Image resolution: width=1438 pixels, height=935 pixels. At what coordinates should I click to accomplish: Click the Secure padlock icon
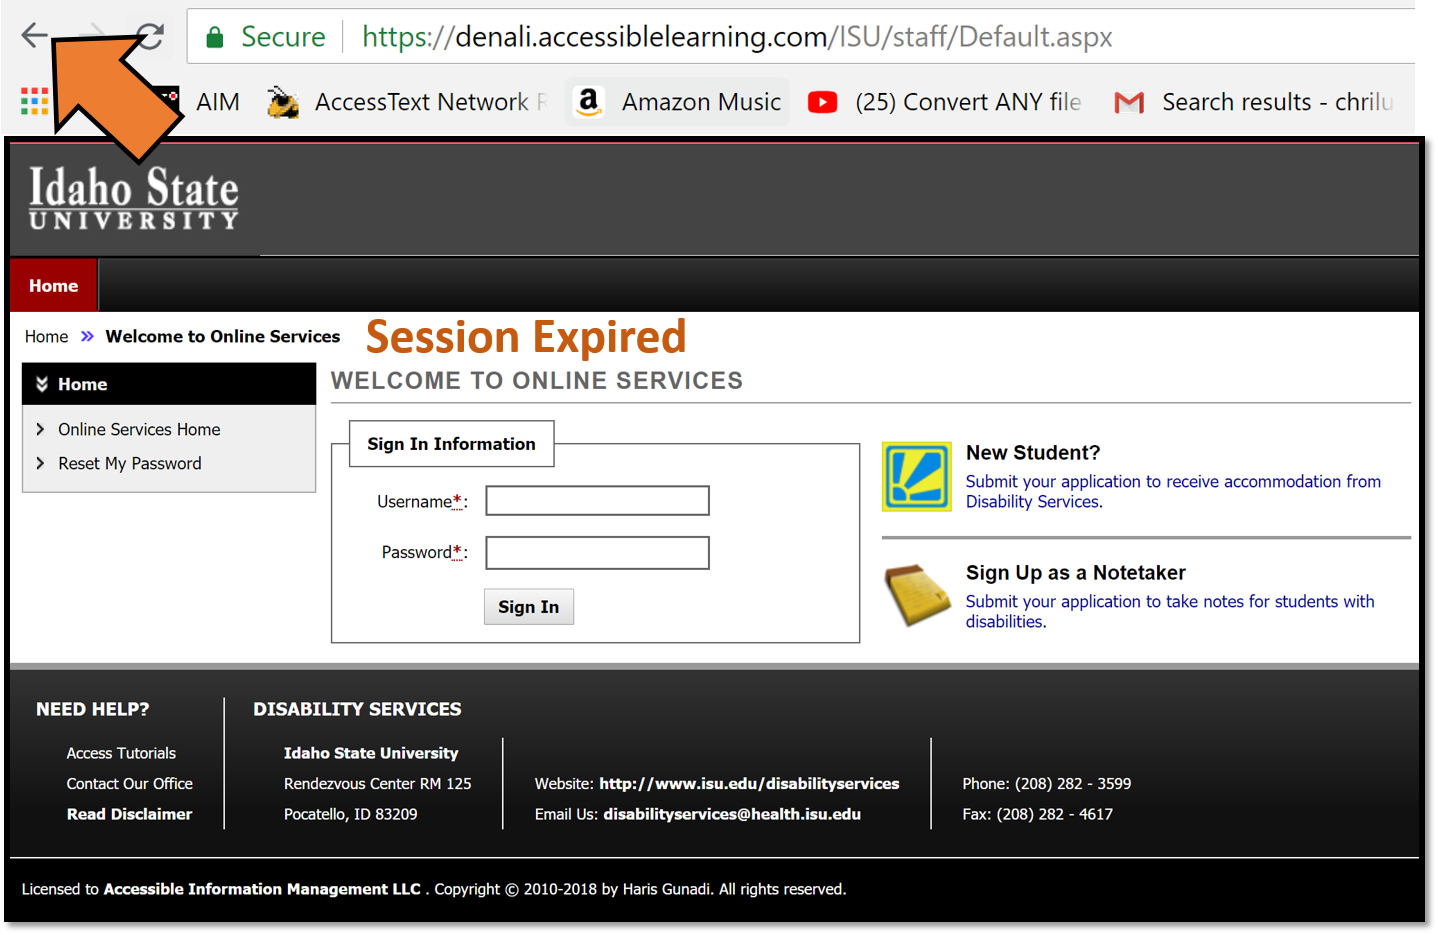pyautogui.click(x=214, y=35)
